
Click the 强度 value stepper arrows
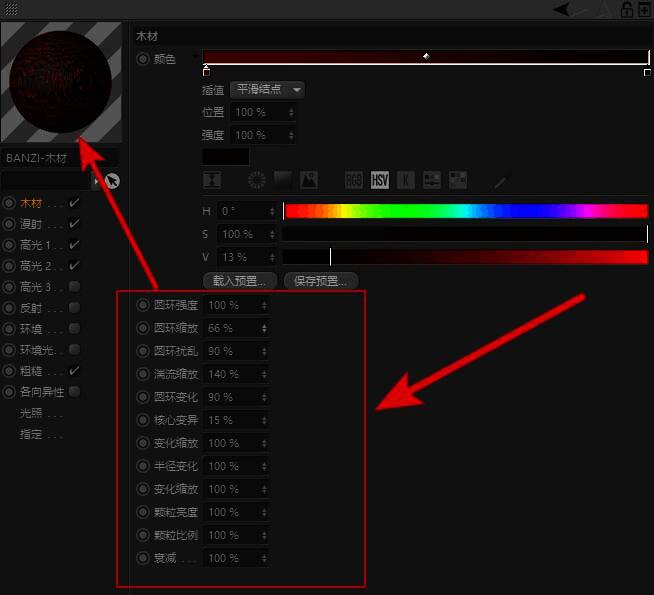point(291,135)
